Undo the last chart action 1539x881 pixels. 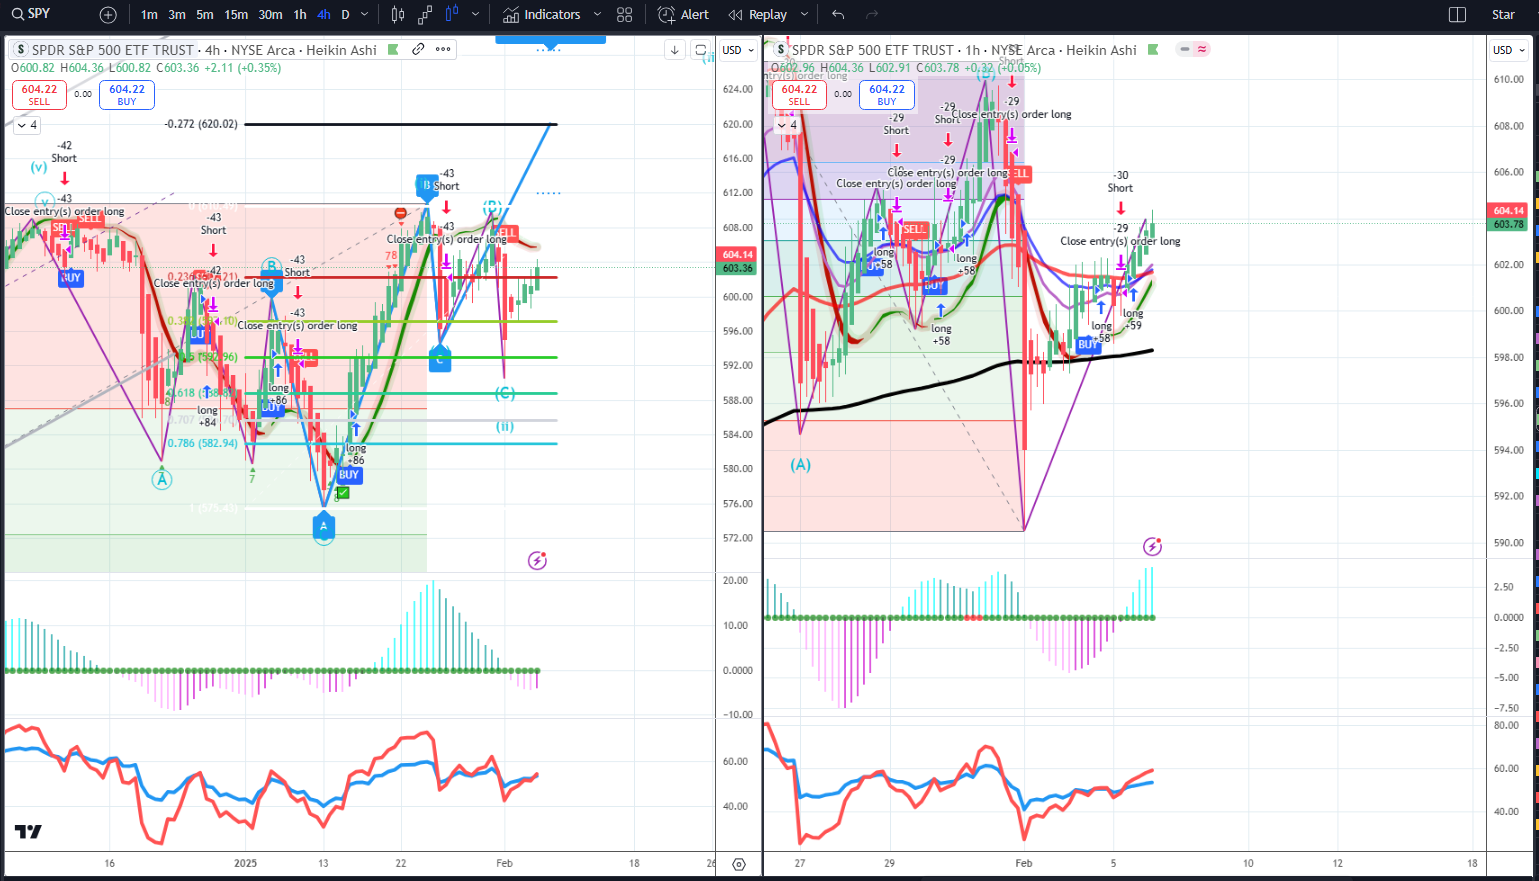838,15
